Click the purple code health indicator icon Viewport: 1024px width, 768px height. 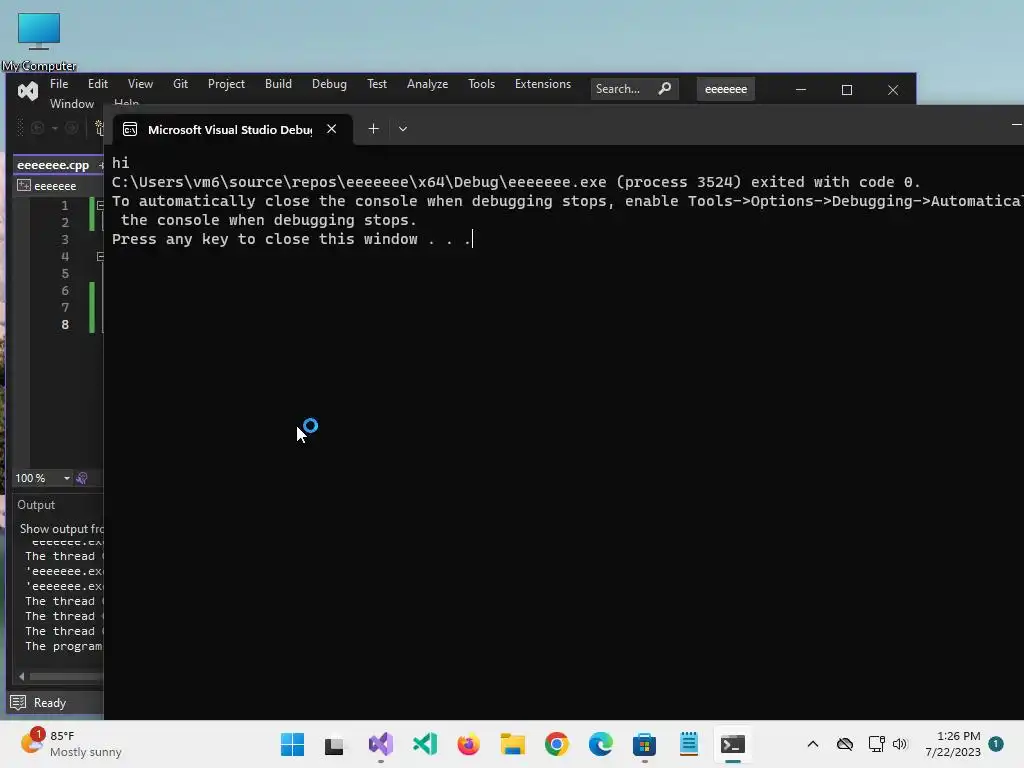point(82,478)
